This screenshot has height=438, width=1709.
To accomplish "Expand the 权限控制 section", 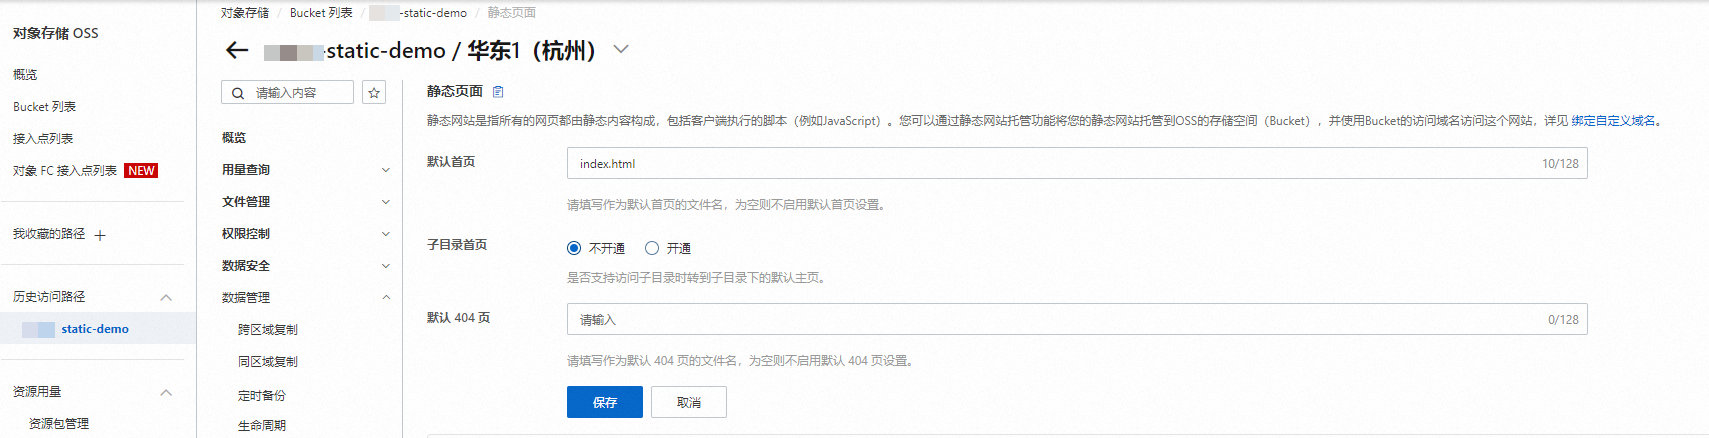I will pos(386,234).
